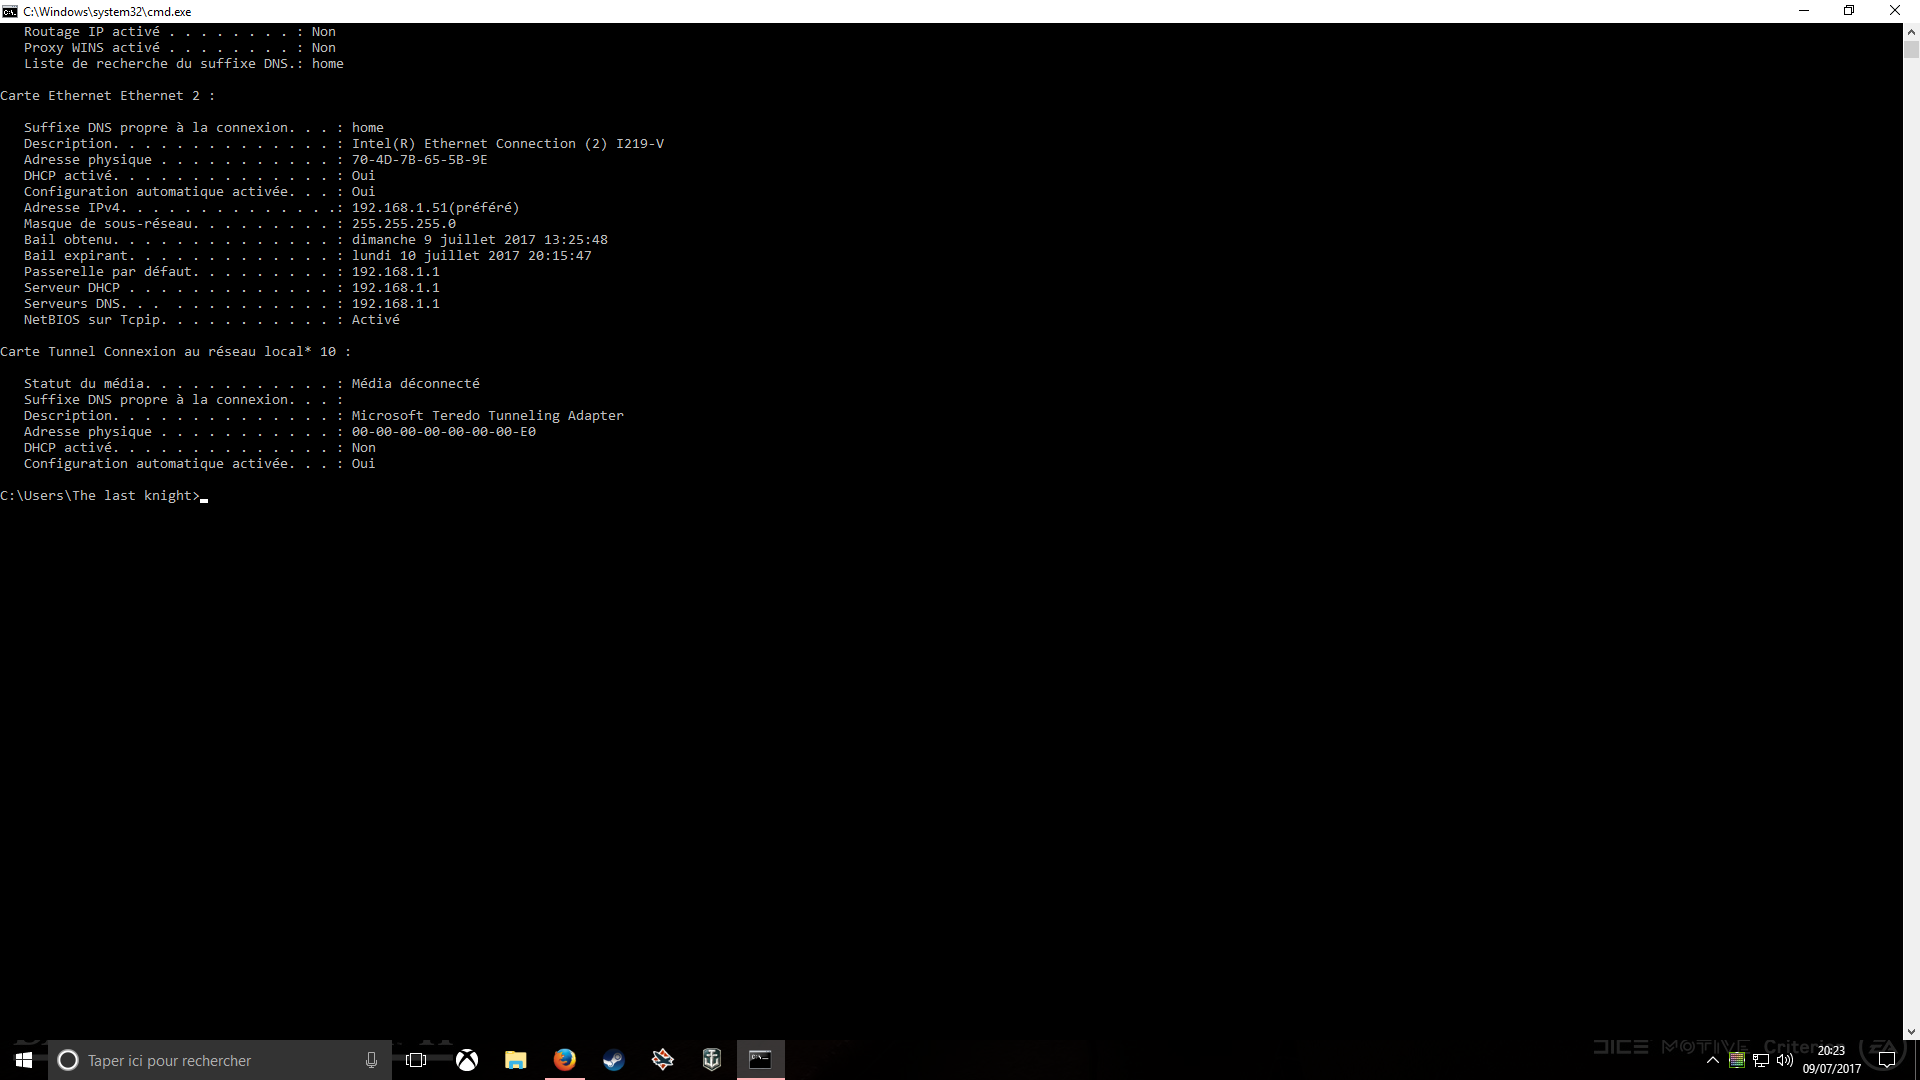Open the cmd.exe title bar system menu icon
This screenshot has height=1080, width=1920.
(10, 11)
